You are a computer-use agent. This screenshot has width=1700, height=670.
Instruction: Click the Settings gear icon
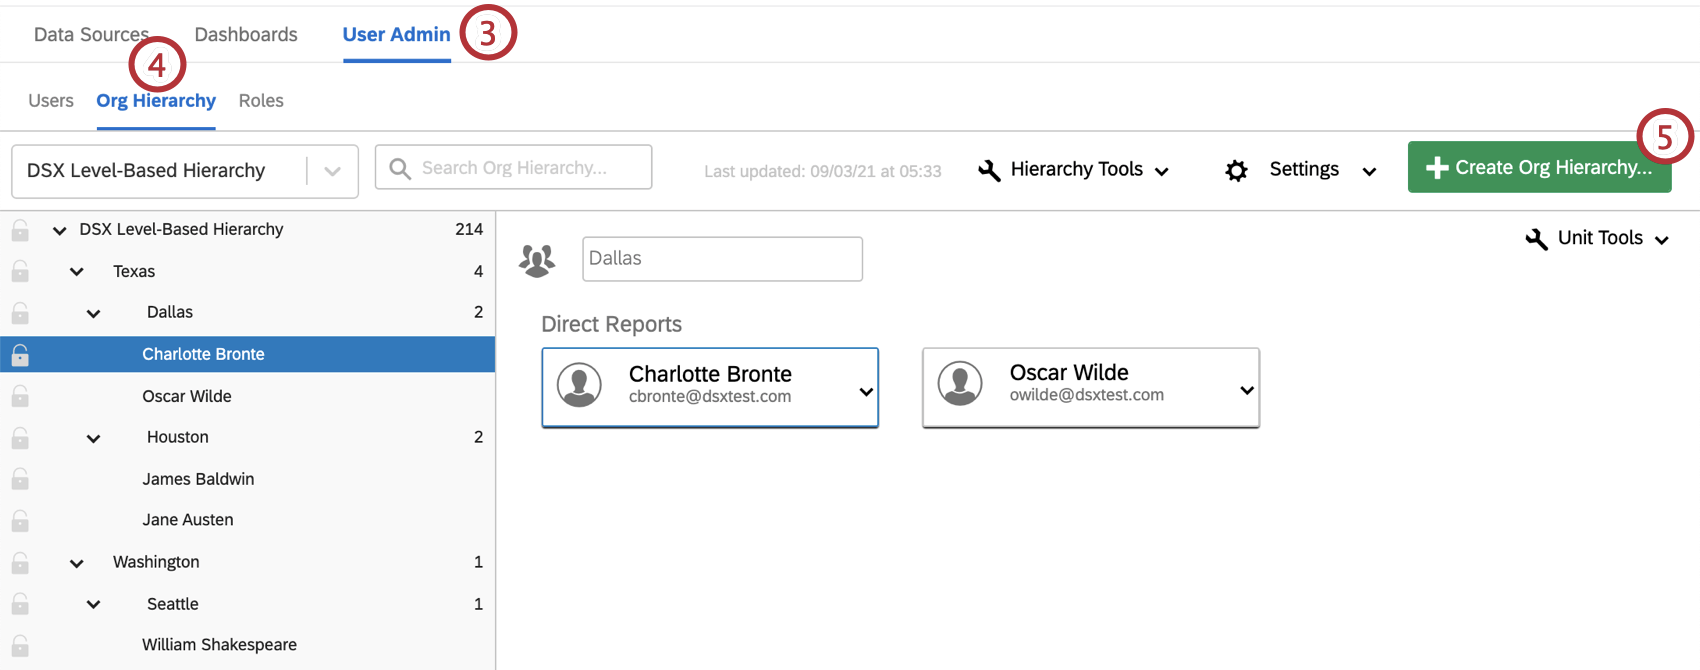pos(1236,171)
